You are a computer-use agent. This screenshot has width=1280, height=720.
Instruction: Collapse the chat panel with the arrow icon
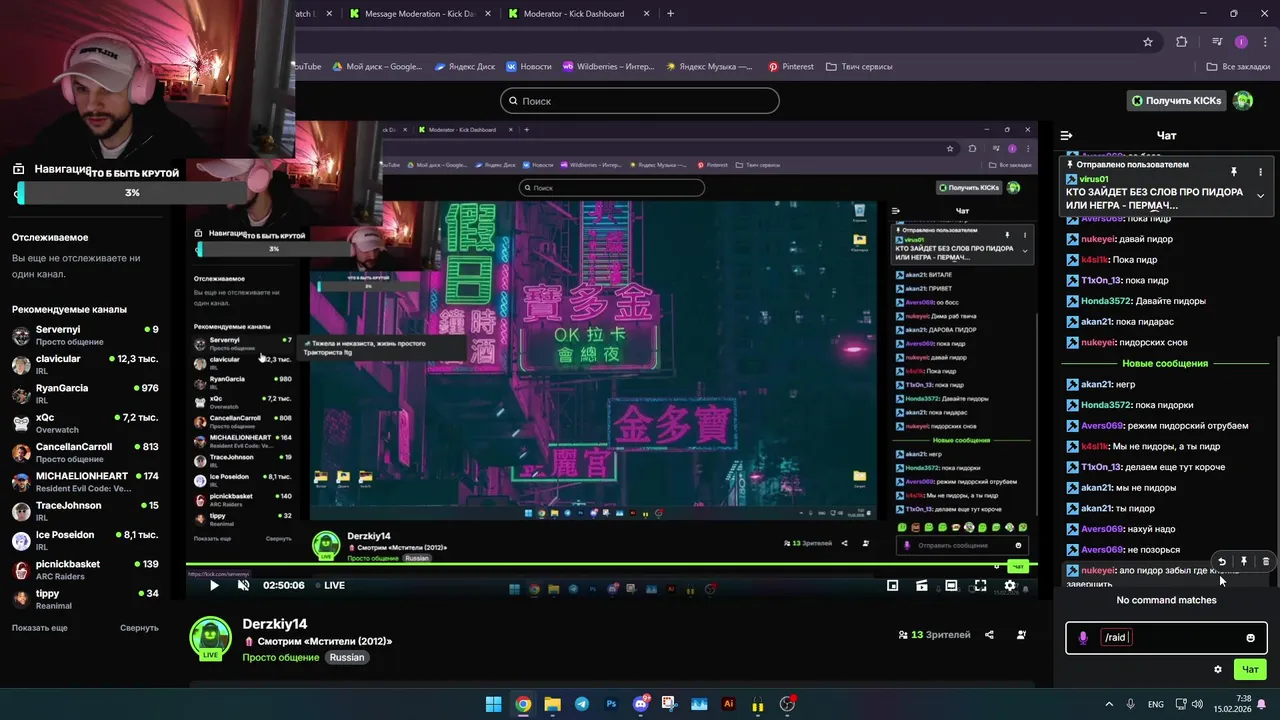pos(1066,135)
